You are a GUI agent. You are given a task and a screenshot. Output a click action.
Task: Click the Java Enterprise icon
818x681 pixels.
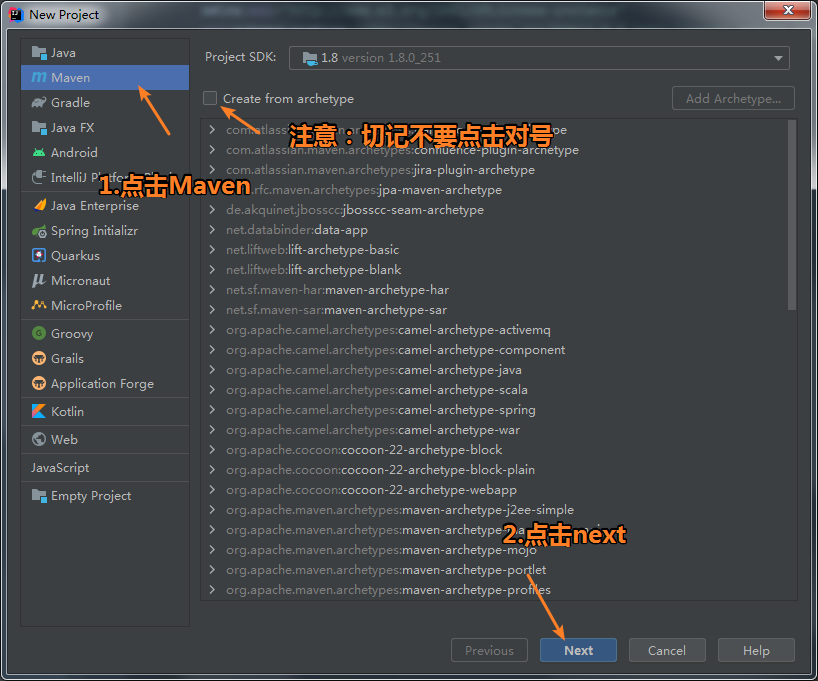point(39,206)
